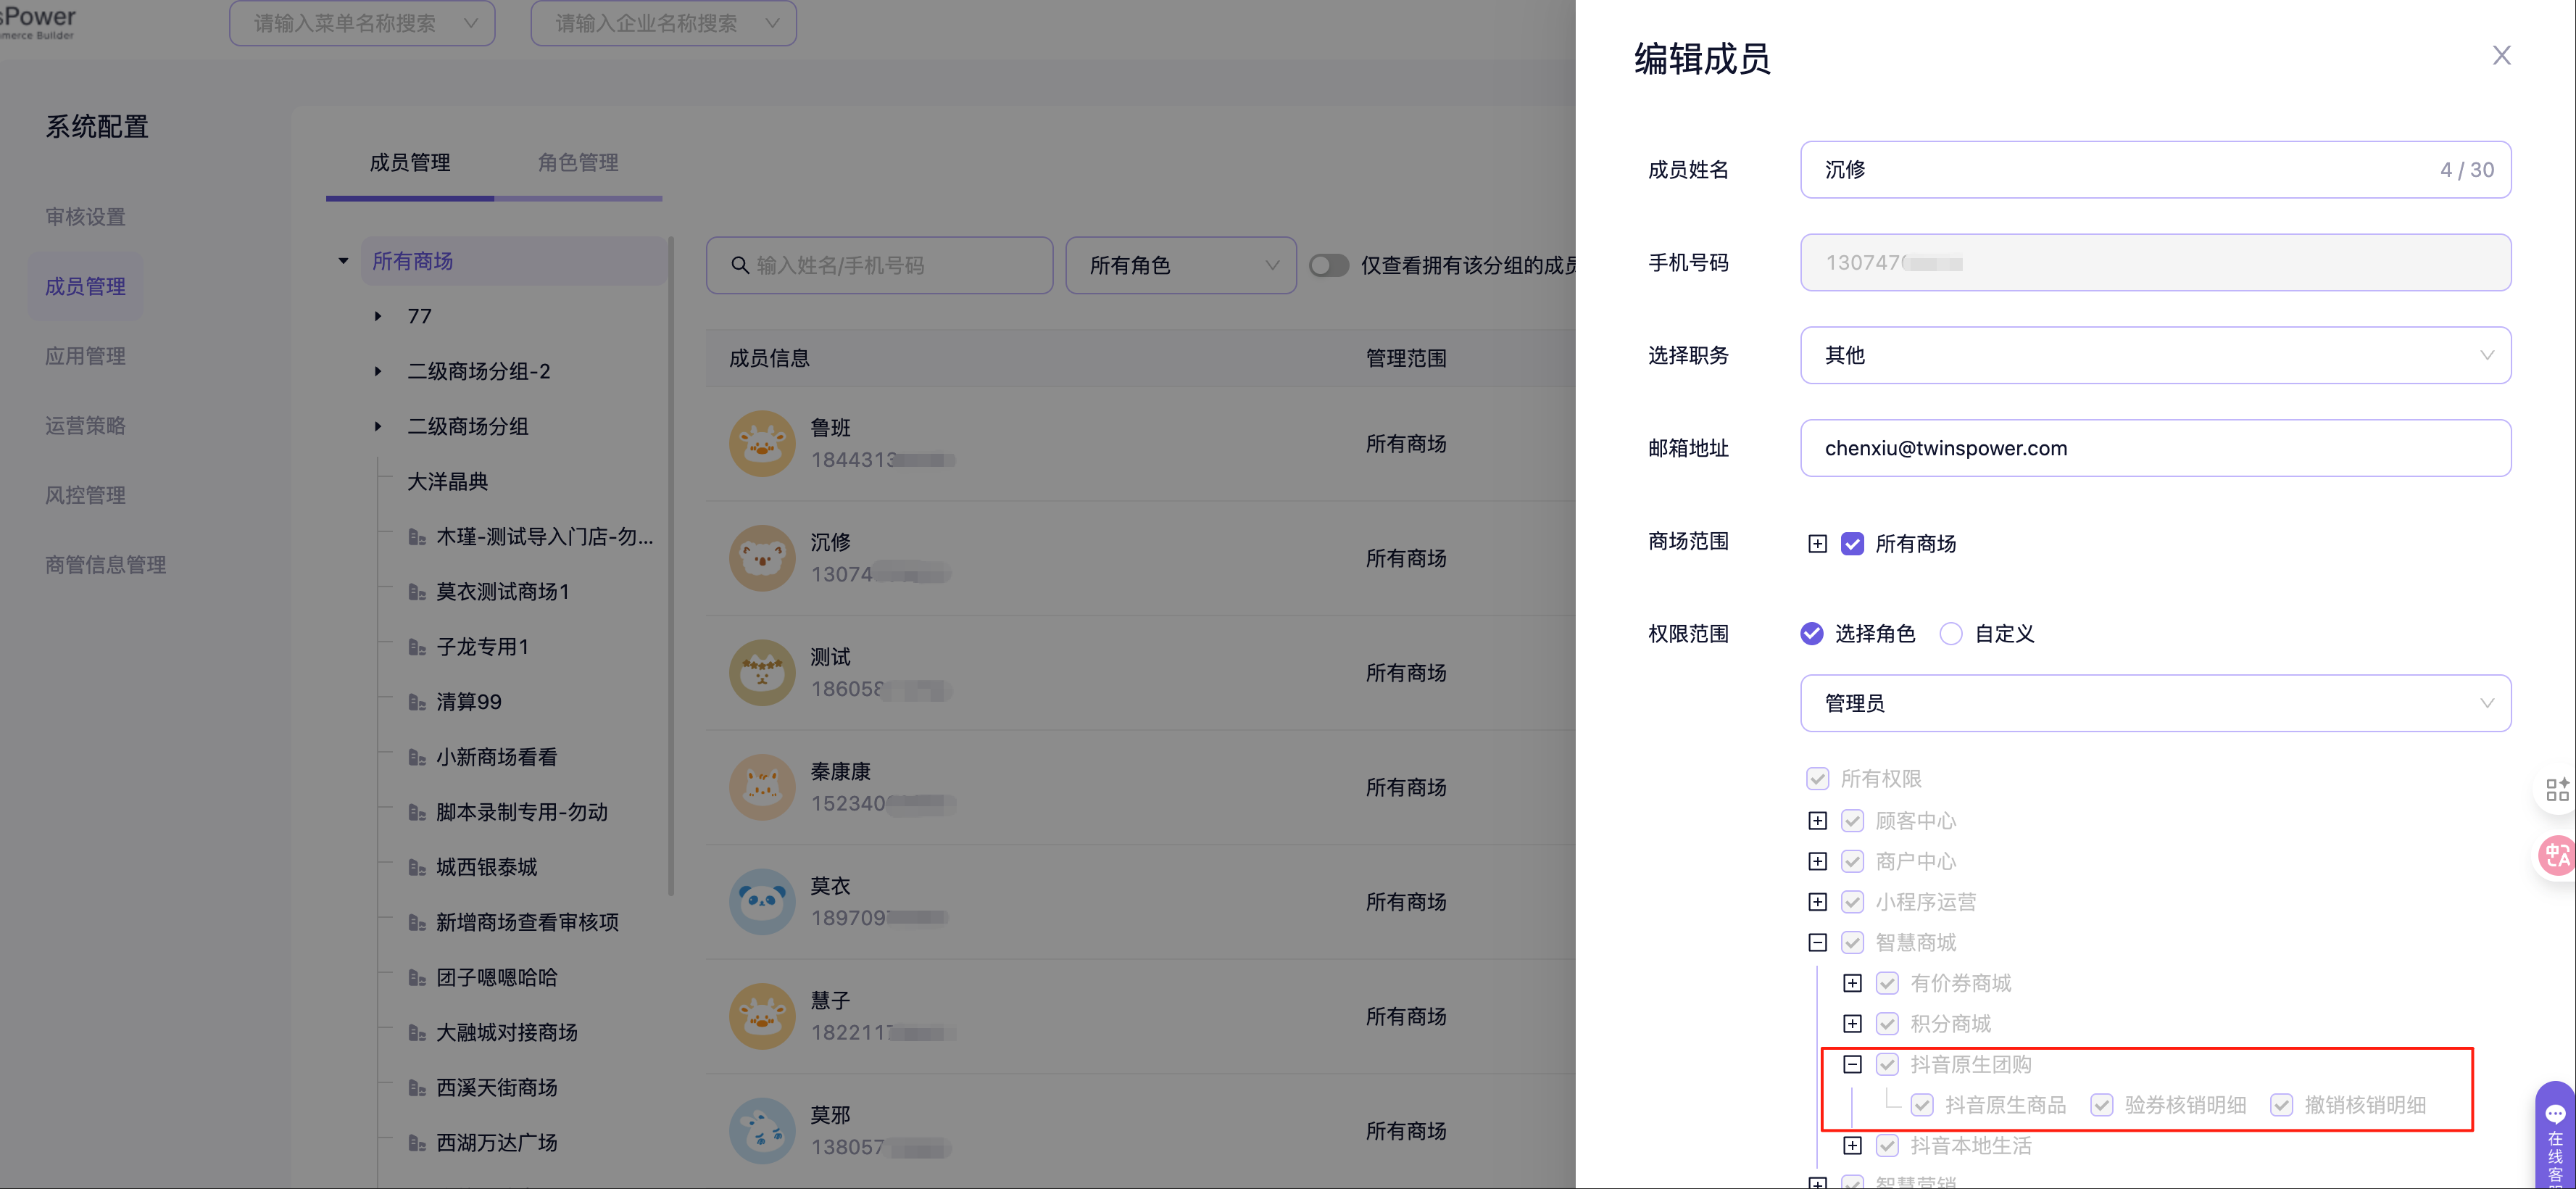The width and height of the screenshot is (2576, 1189).
Task: Click the pink translate floating icon
Action: pos(2557,855)
